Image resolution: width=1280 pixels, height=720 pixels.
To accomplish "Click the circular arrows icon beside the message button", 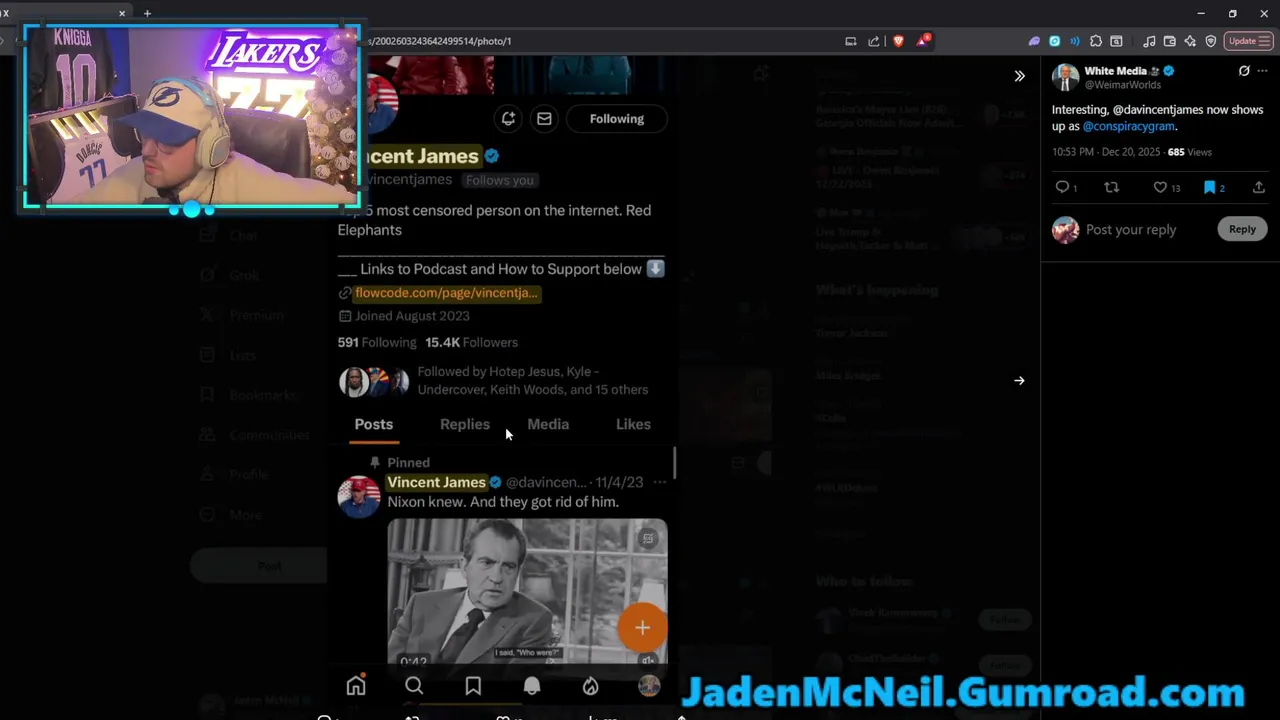I will (508, 118).
